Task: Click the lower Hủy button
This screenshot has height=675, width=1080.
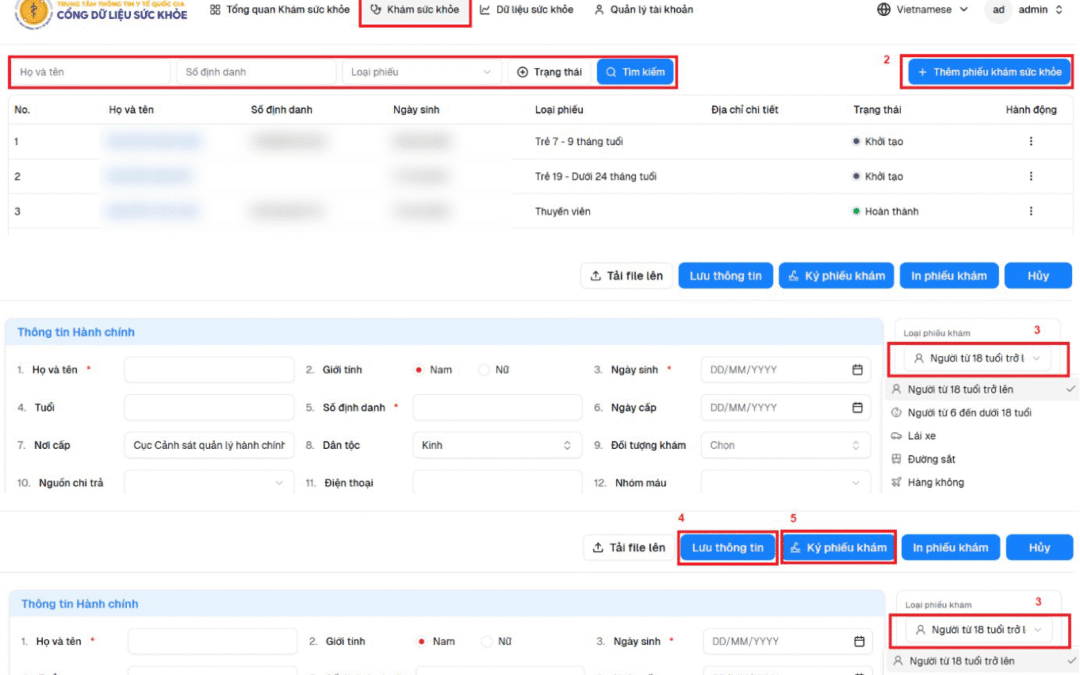Action: [1039, 548]
